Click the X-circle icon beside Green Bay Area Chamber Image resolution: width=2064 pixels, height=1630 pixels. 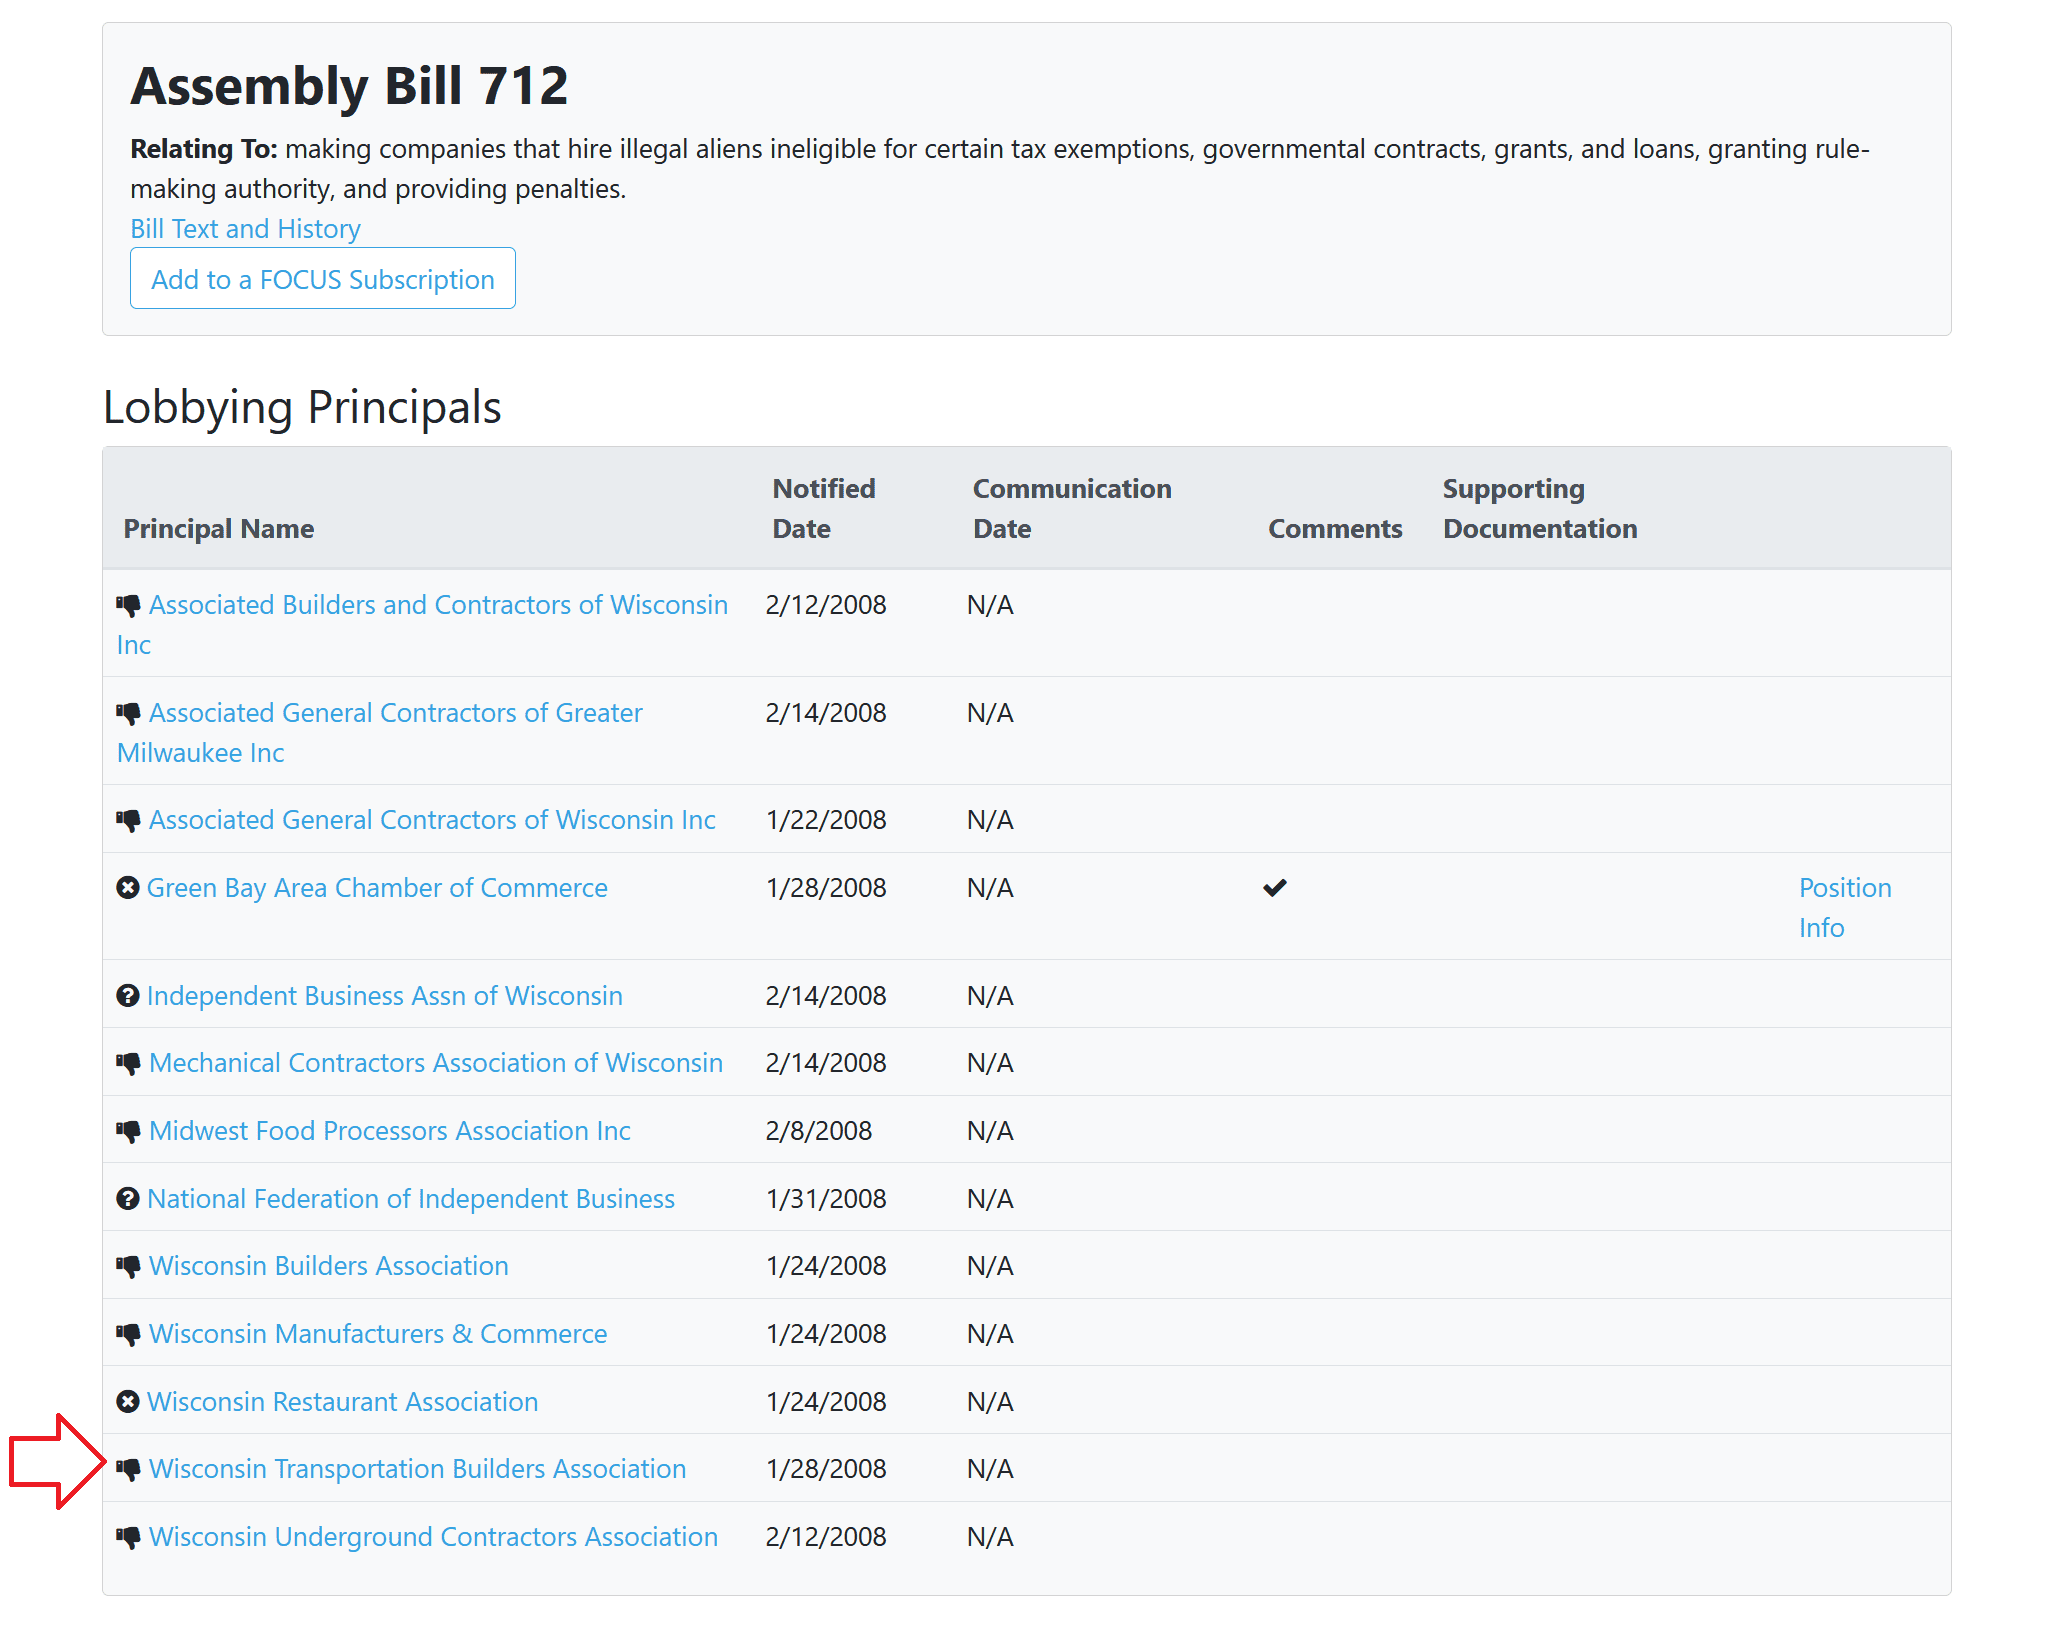[x=128, y=888]
